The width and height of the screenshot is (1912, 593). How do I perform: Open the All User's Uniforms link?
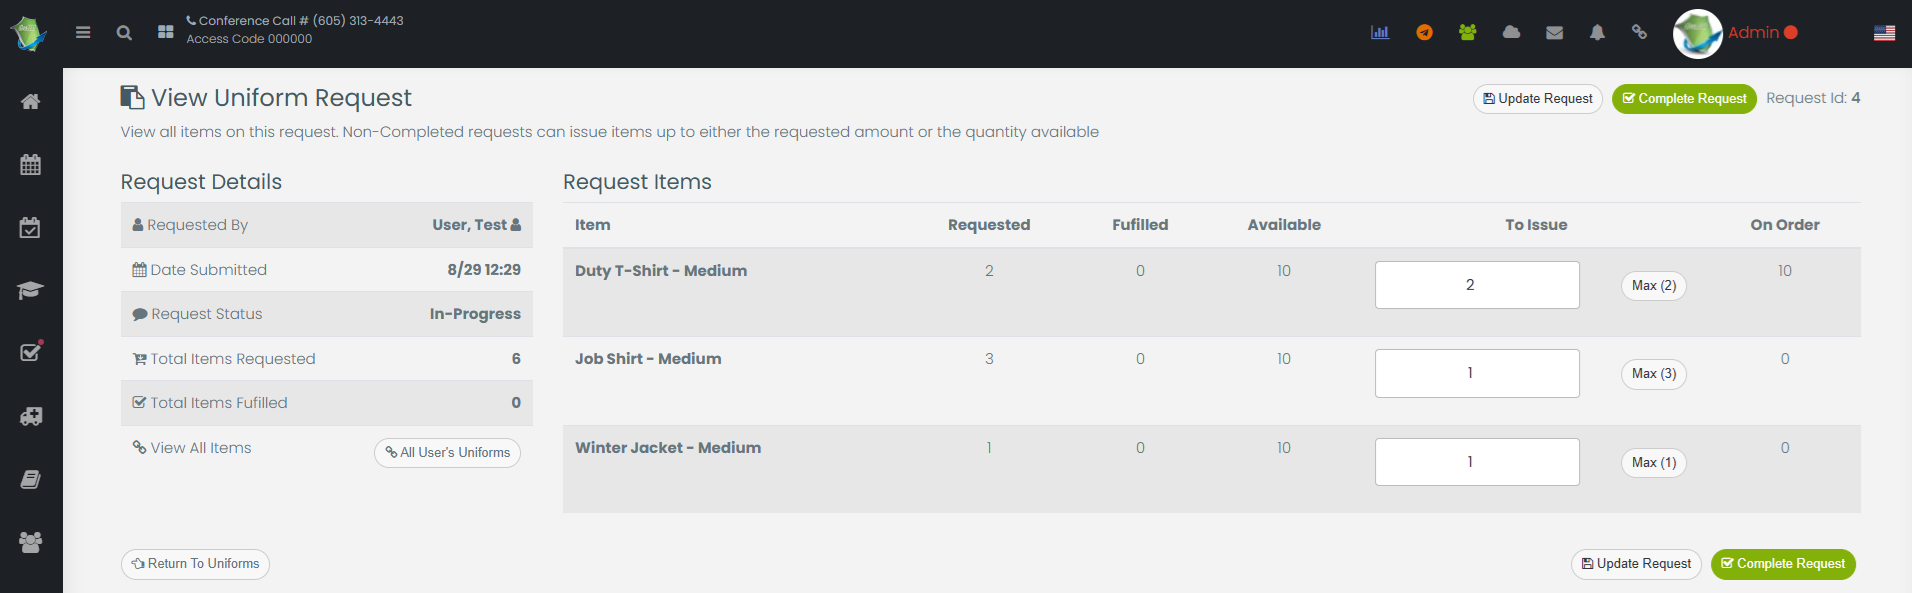pos(447,453)
